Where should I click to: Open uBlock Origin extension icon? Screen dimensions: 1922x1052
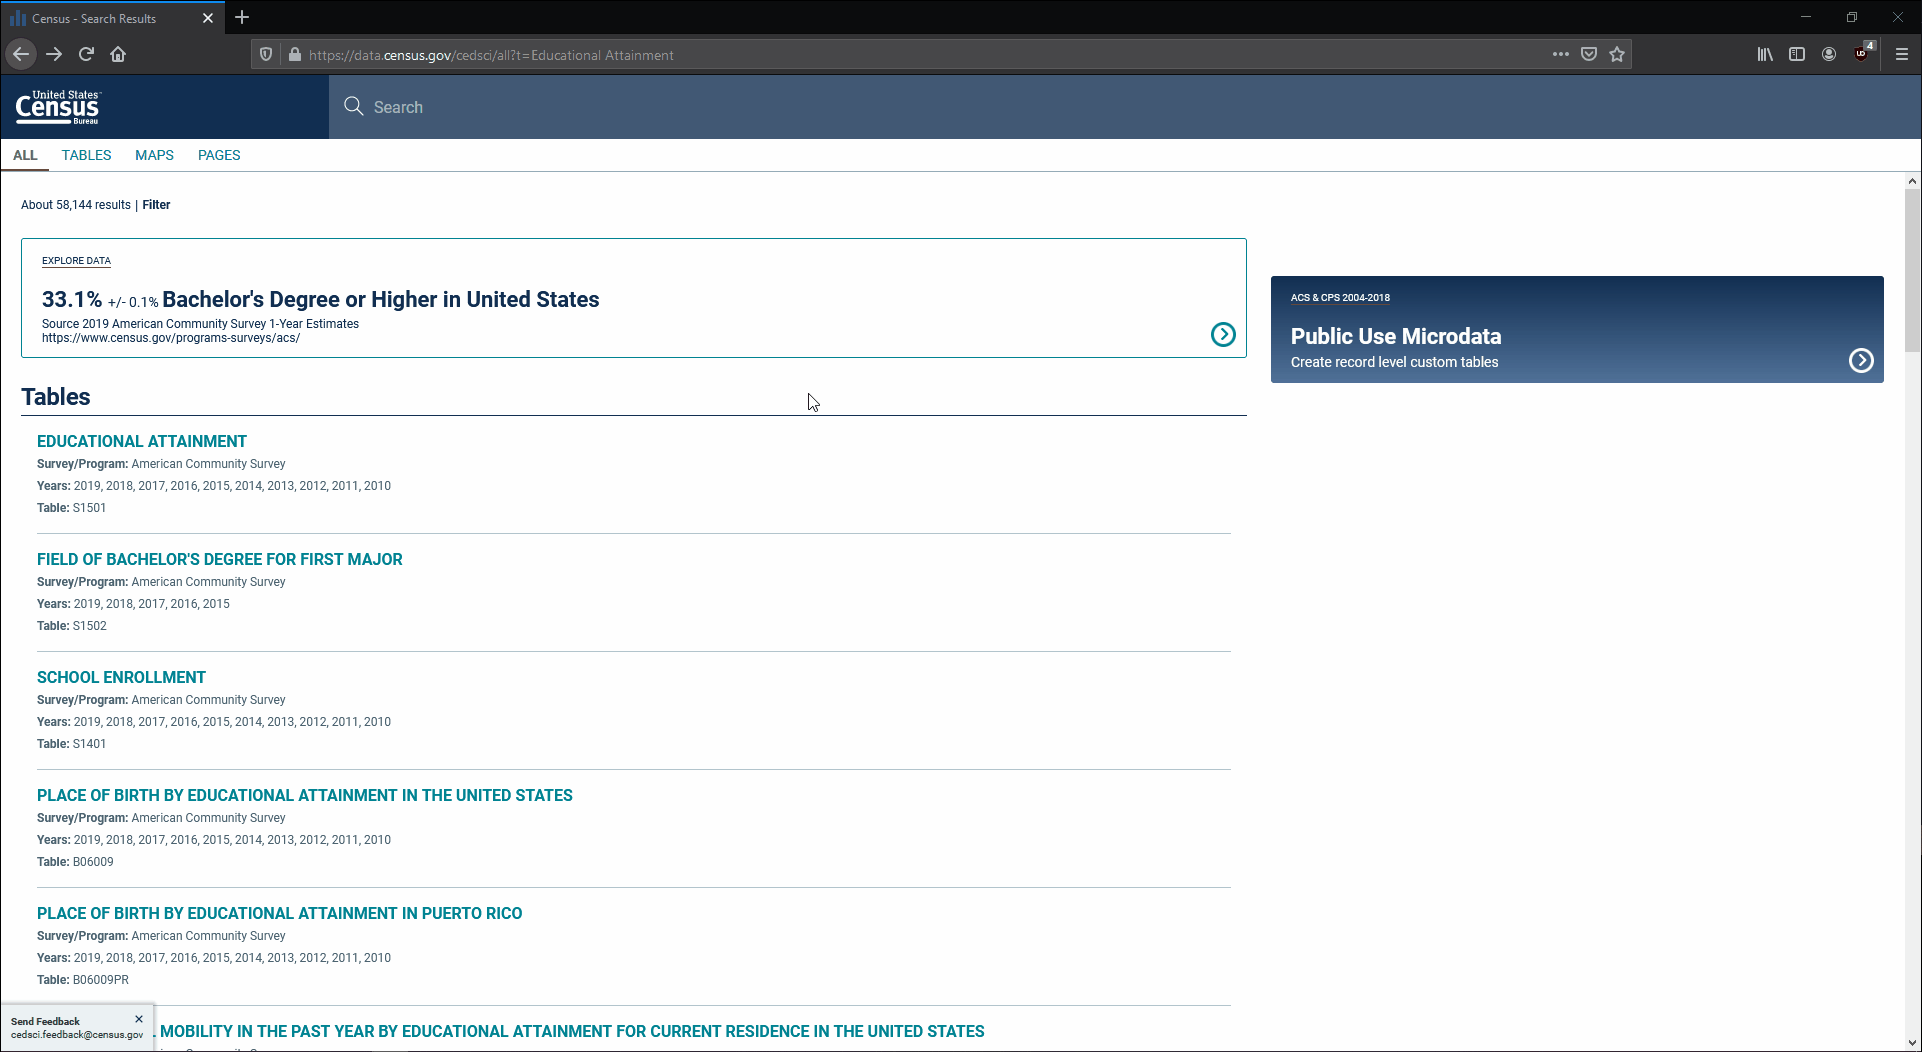point(1863,53)
